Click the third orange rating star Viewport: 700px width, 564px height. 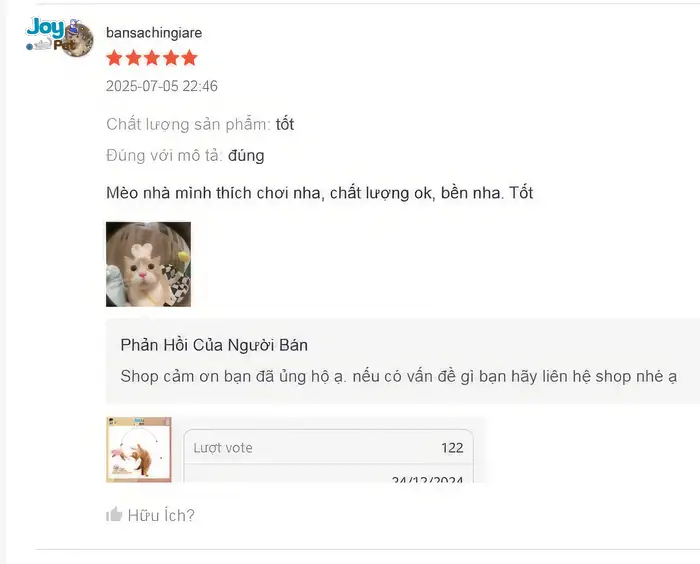[x=152, y=58]
